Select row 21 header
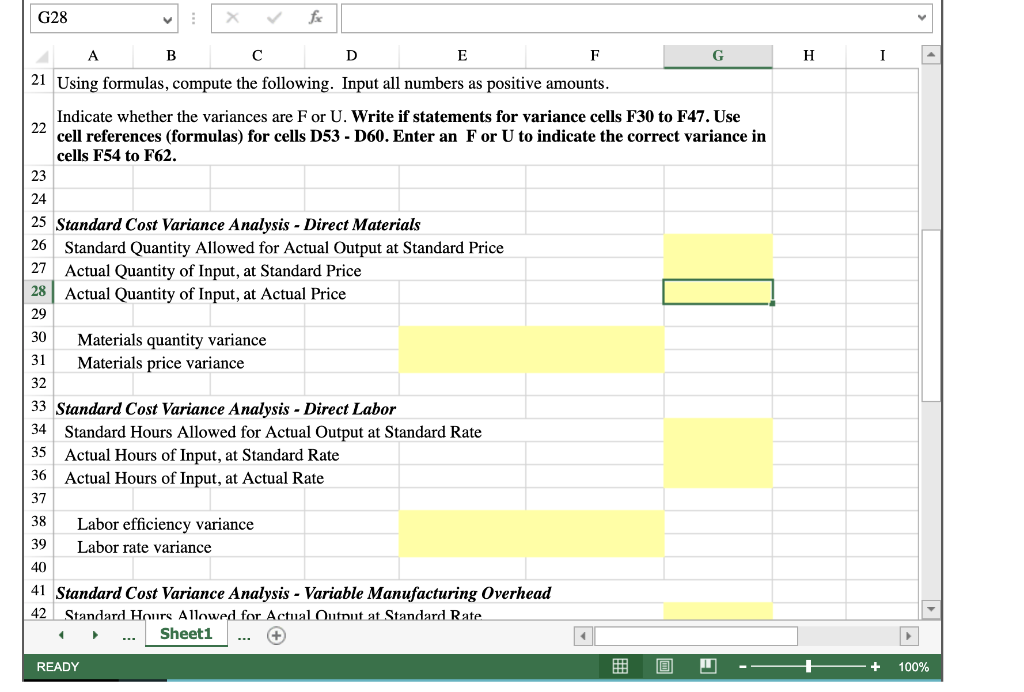The width and height of the screenshot is (1024, 692). (x=39, y=80)
